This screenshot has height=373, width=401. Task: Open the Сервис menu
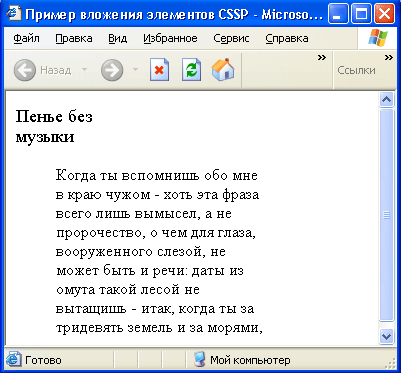pos(231,39)
